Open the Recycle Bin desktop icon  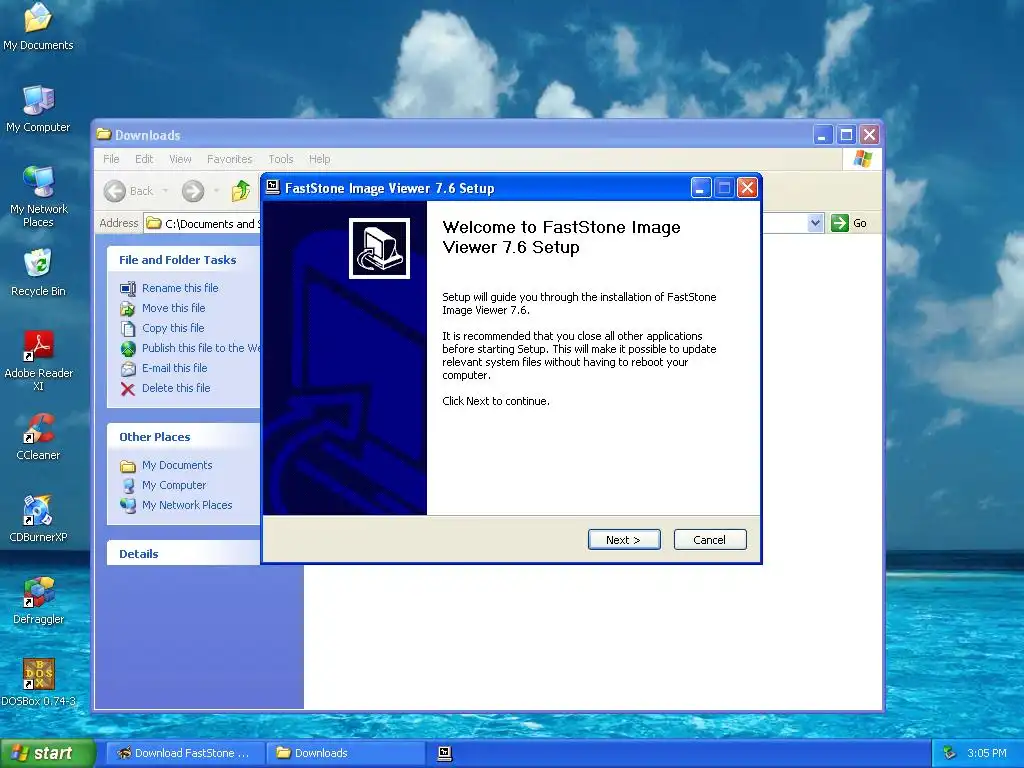(x=38, y=272)
